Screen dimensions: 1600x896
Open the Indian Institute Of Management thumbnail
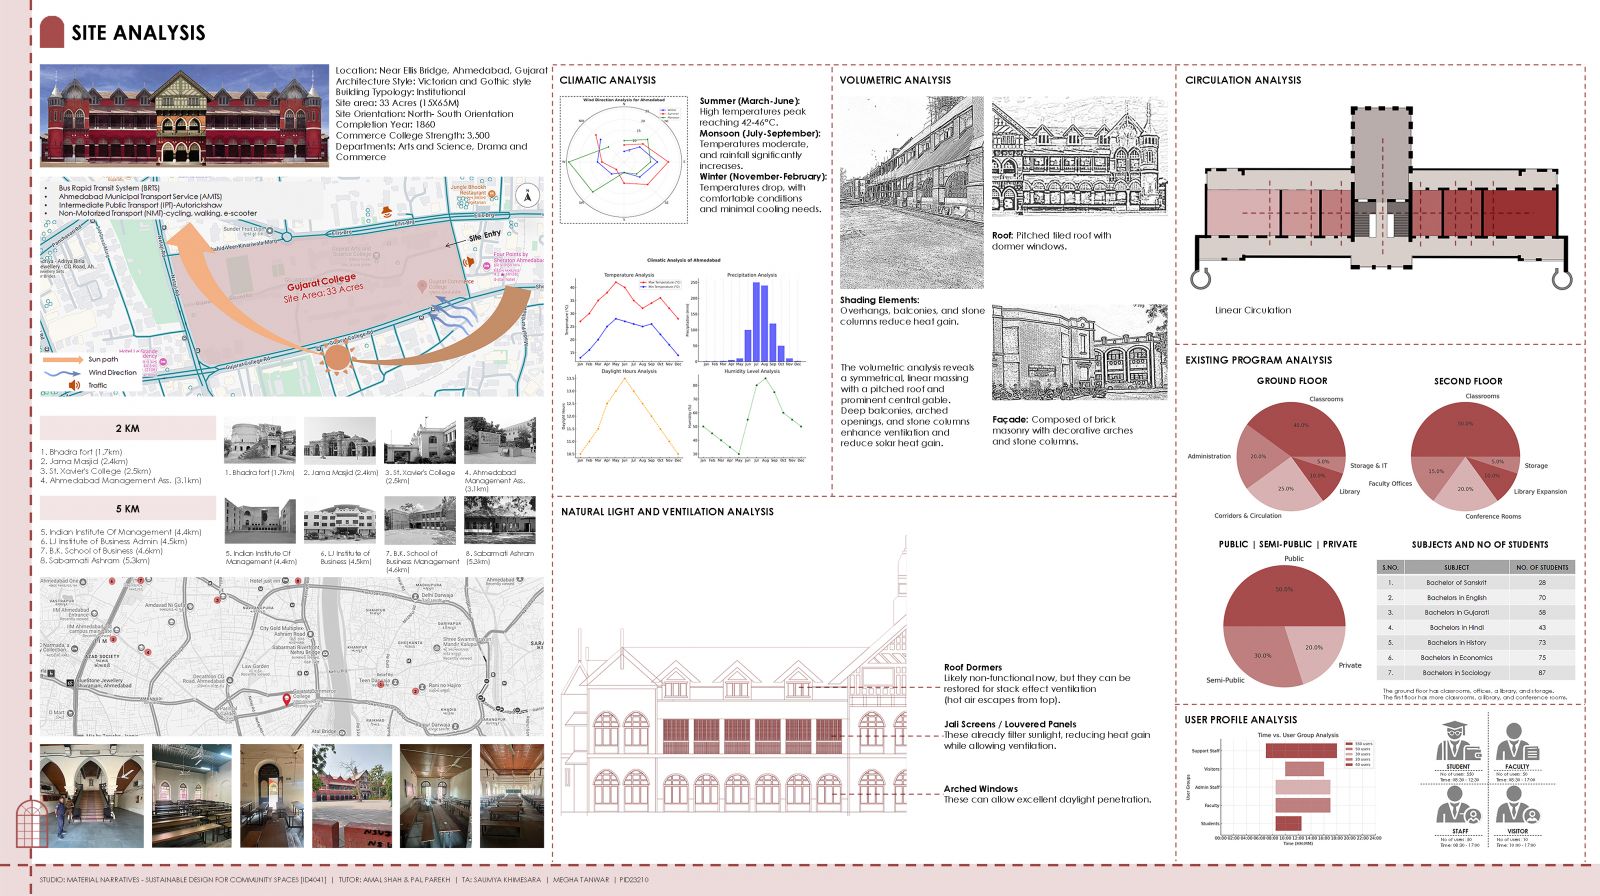[260, 521]
